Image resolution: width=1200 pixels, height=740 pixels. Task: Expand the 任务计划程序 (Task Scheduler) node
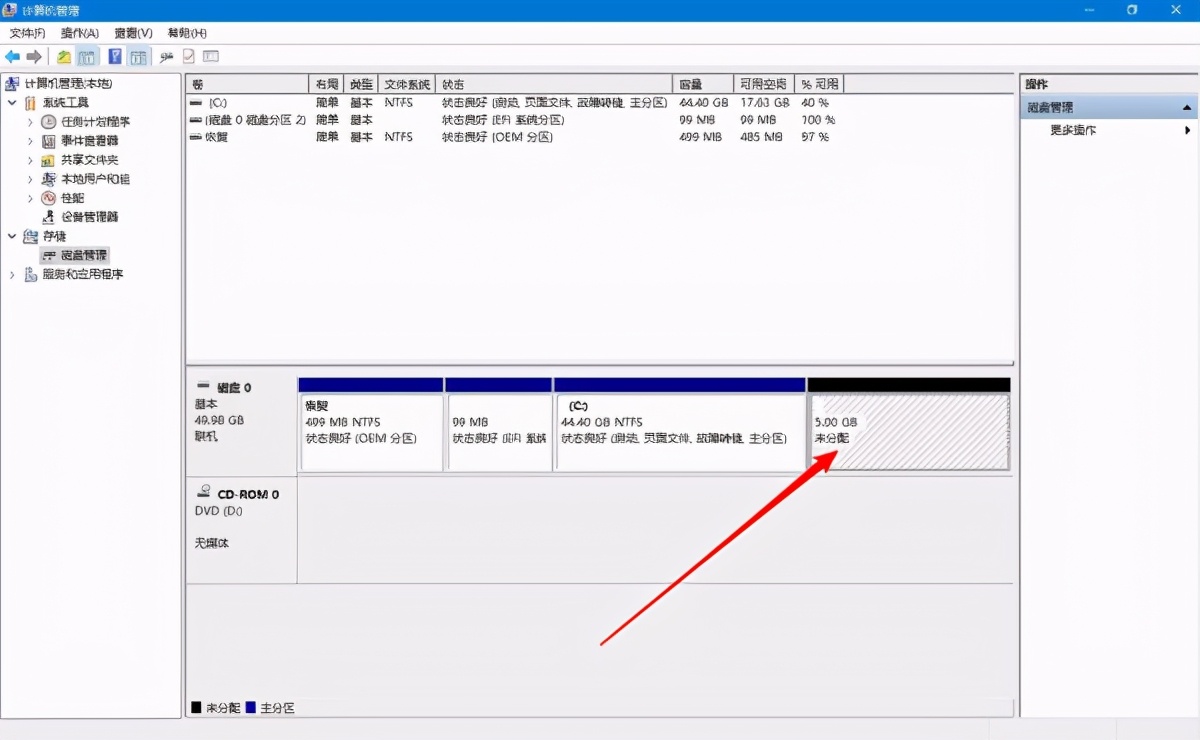[30, 122]
